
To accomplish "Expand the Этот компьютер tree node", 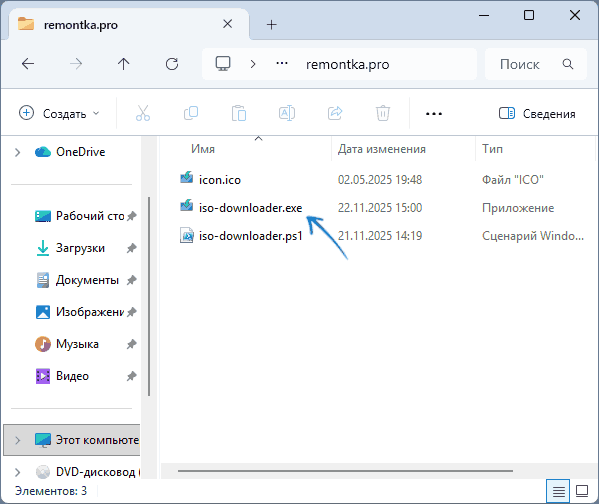I will click(17, 440).
